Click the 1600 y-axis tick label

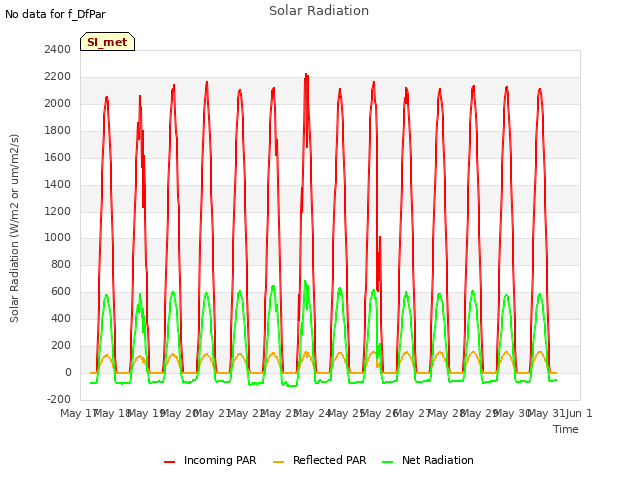click(x=58, y=158)
